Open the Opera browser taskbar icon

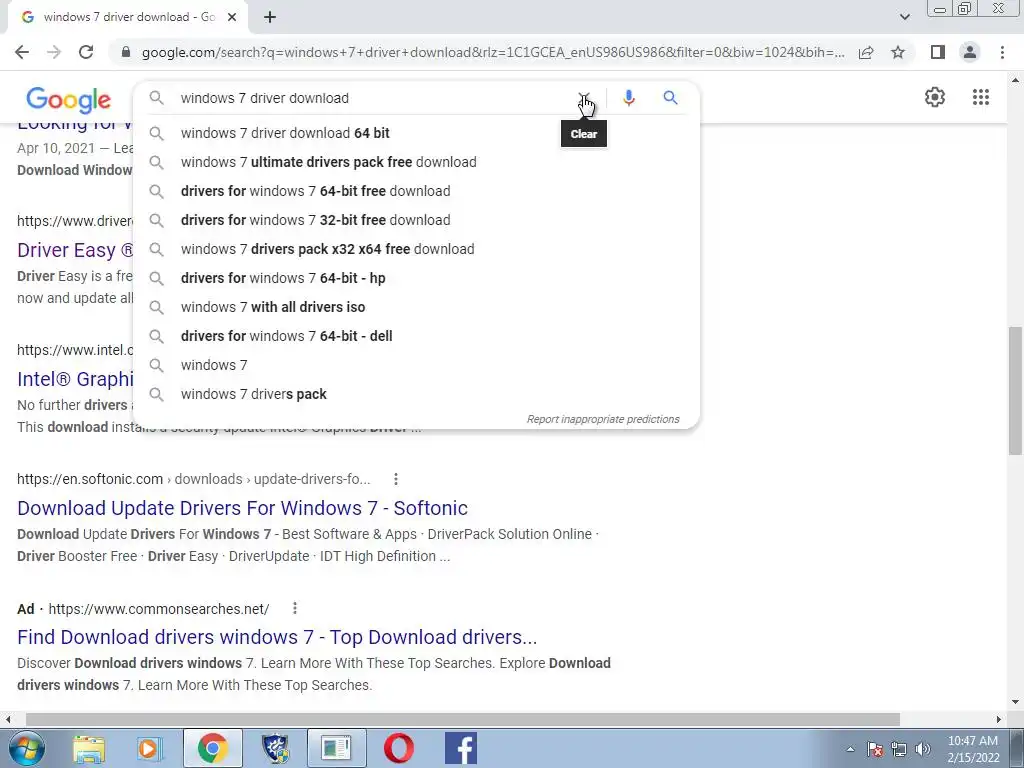(x=398, y=748)
